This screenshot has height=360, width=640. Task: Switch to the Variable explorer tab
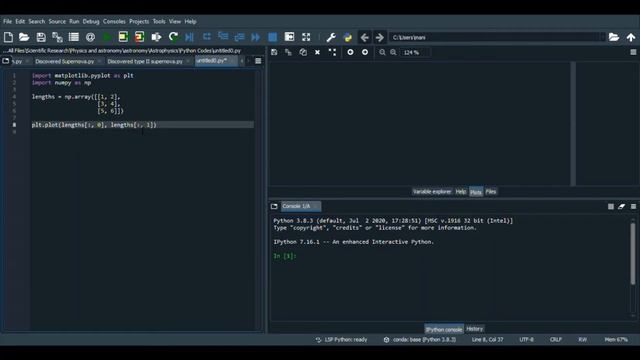pos(432,191)
